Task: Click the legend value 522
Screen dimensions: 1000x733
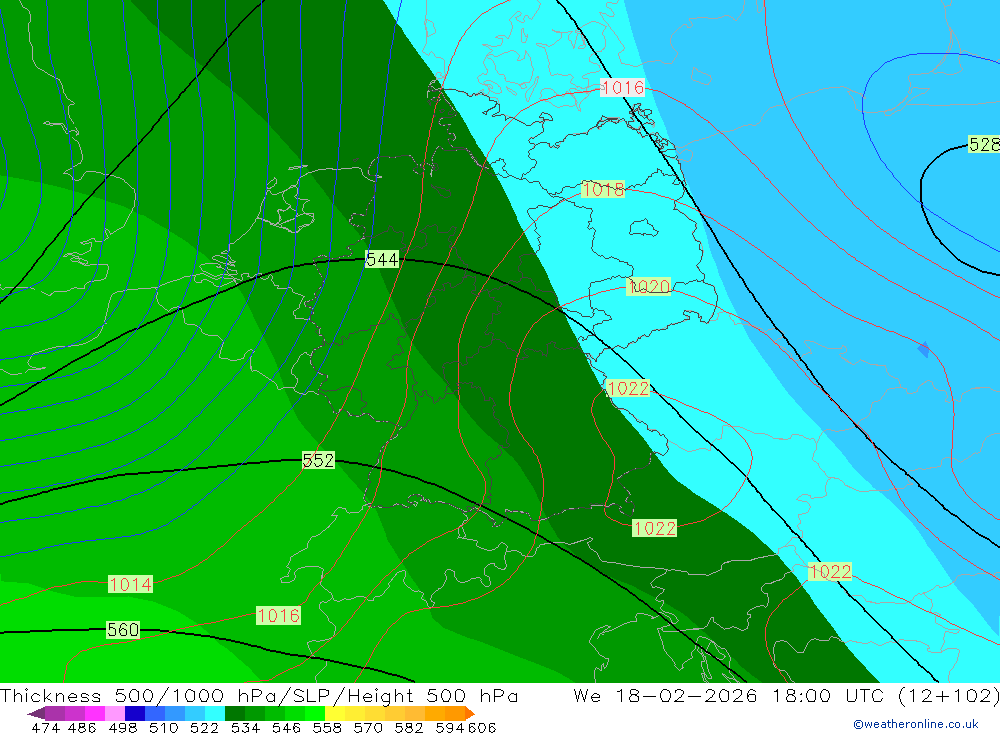Action: 204,728
